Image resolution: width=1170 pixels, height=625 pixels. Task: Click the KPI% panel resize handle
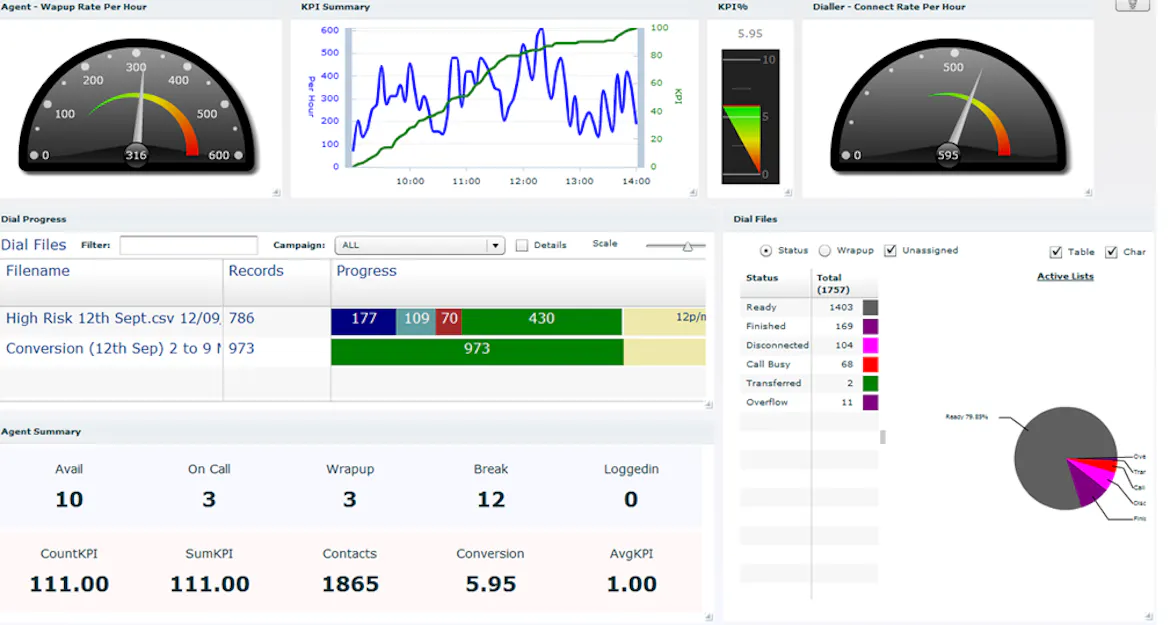(788, 193)
